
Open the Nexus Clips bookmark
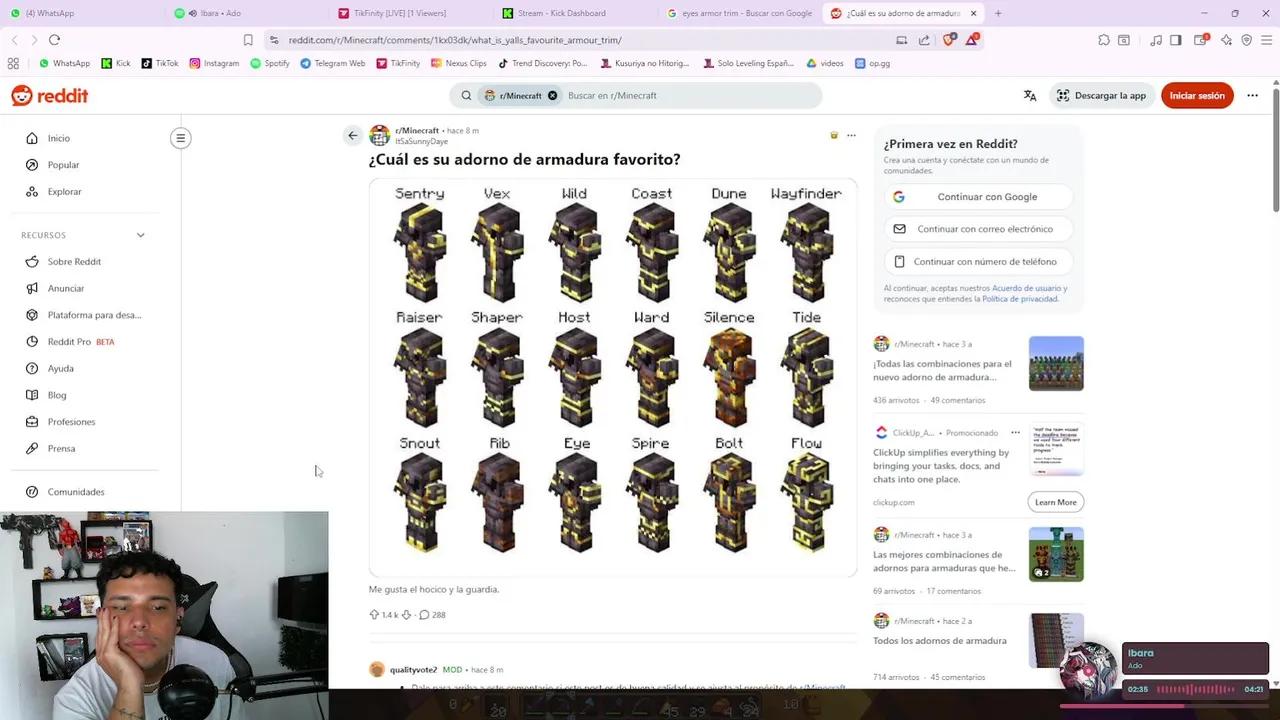point(459,63)
